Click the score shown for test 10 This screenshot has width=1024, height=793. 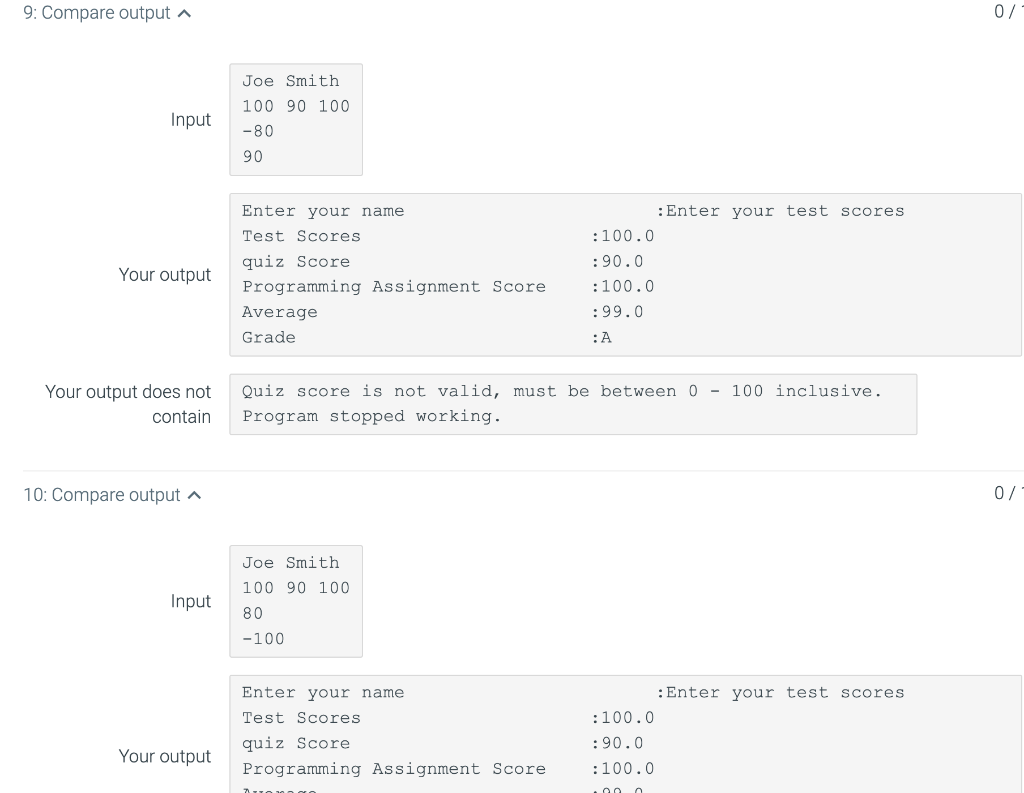(x=1008, y=493)
